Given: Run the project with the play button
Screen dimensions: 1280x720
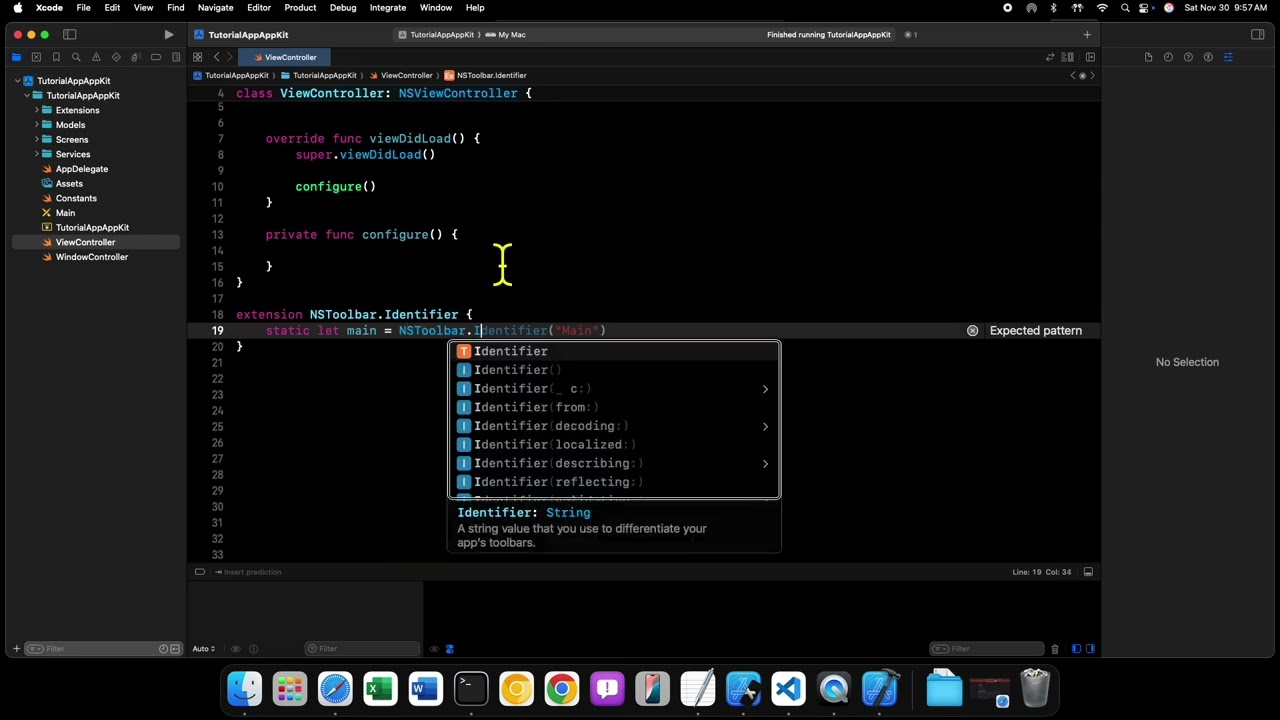Looking at the screenshot, I should pyautogui.click(x=169, y=35).
